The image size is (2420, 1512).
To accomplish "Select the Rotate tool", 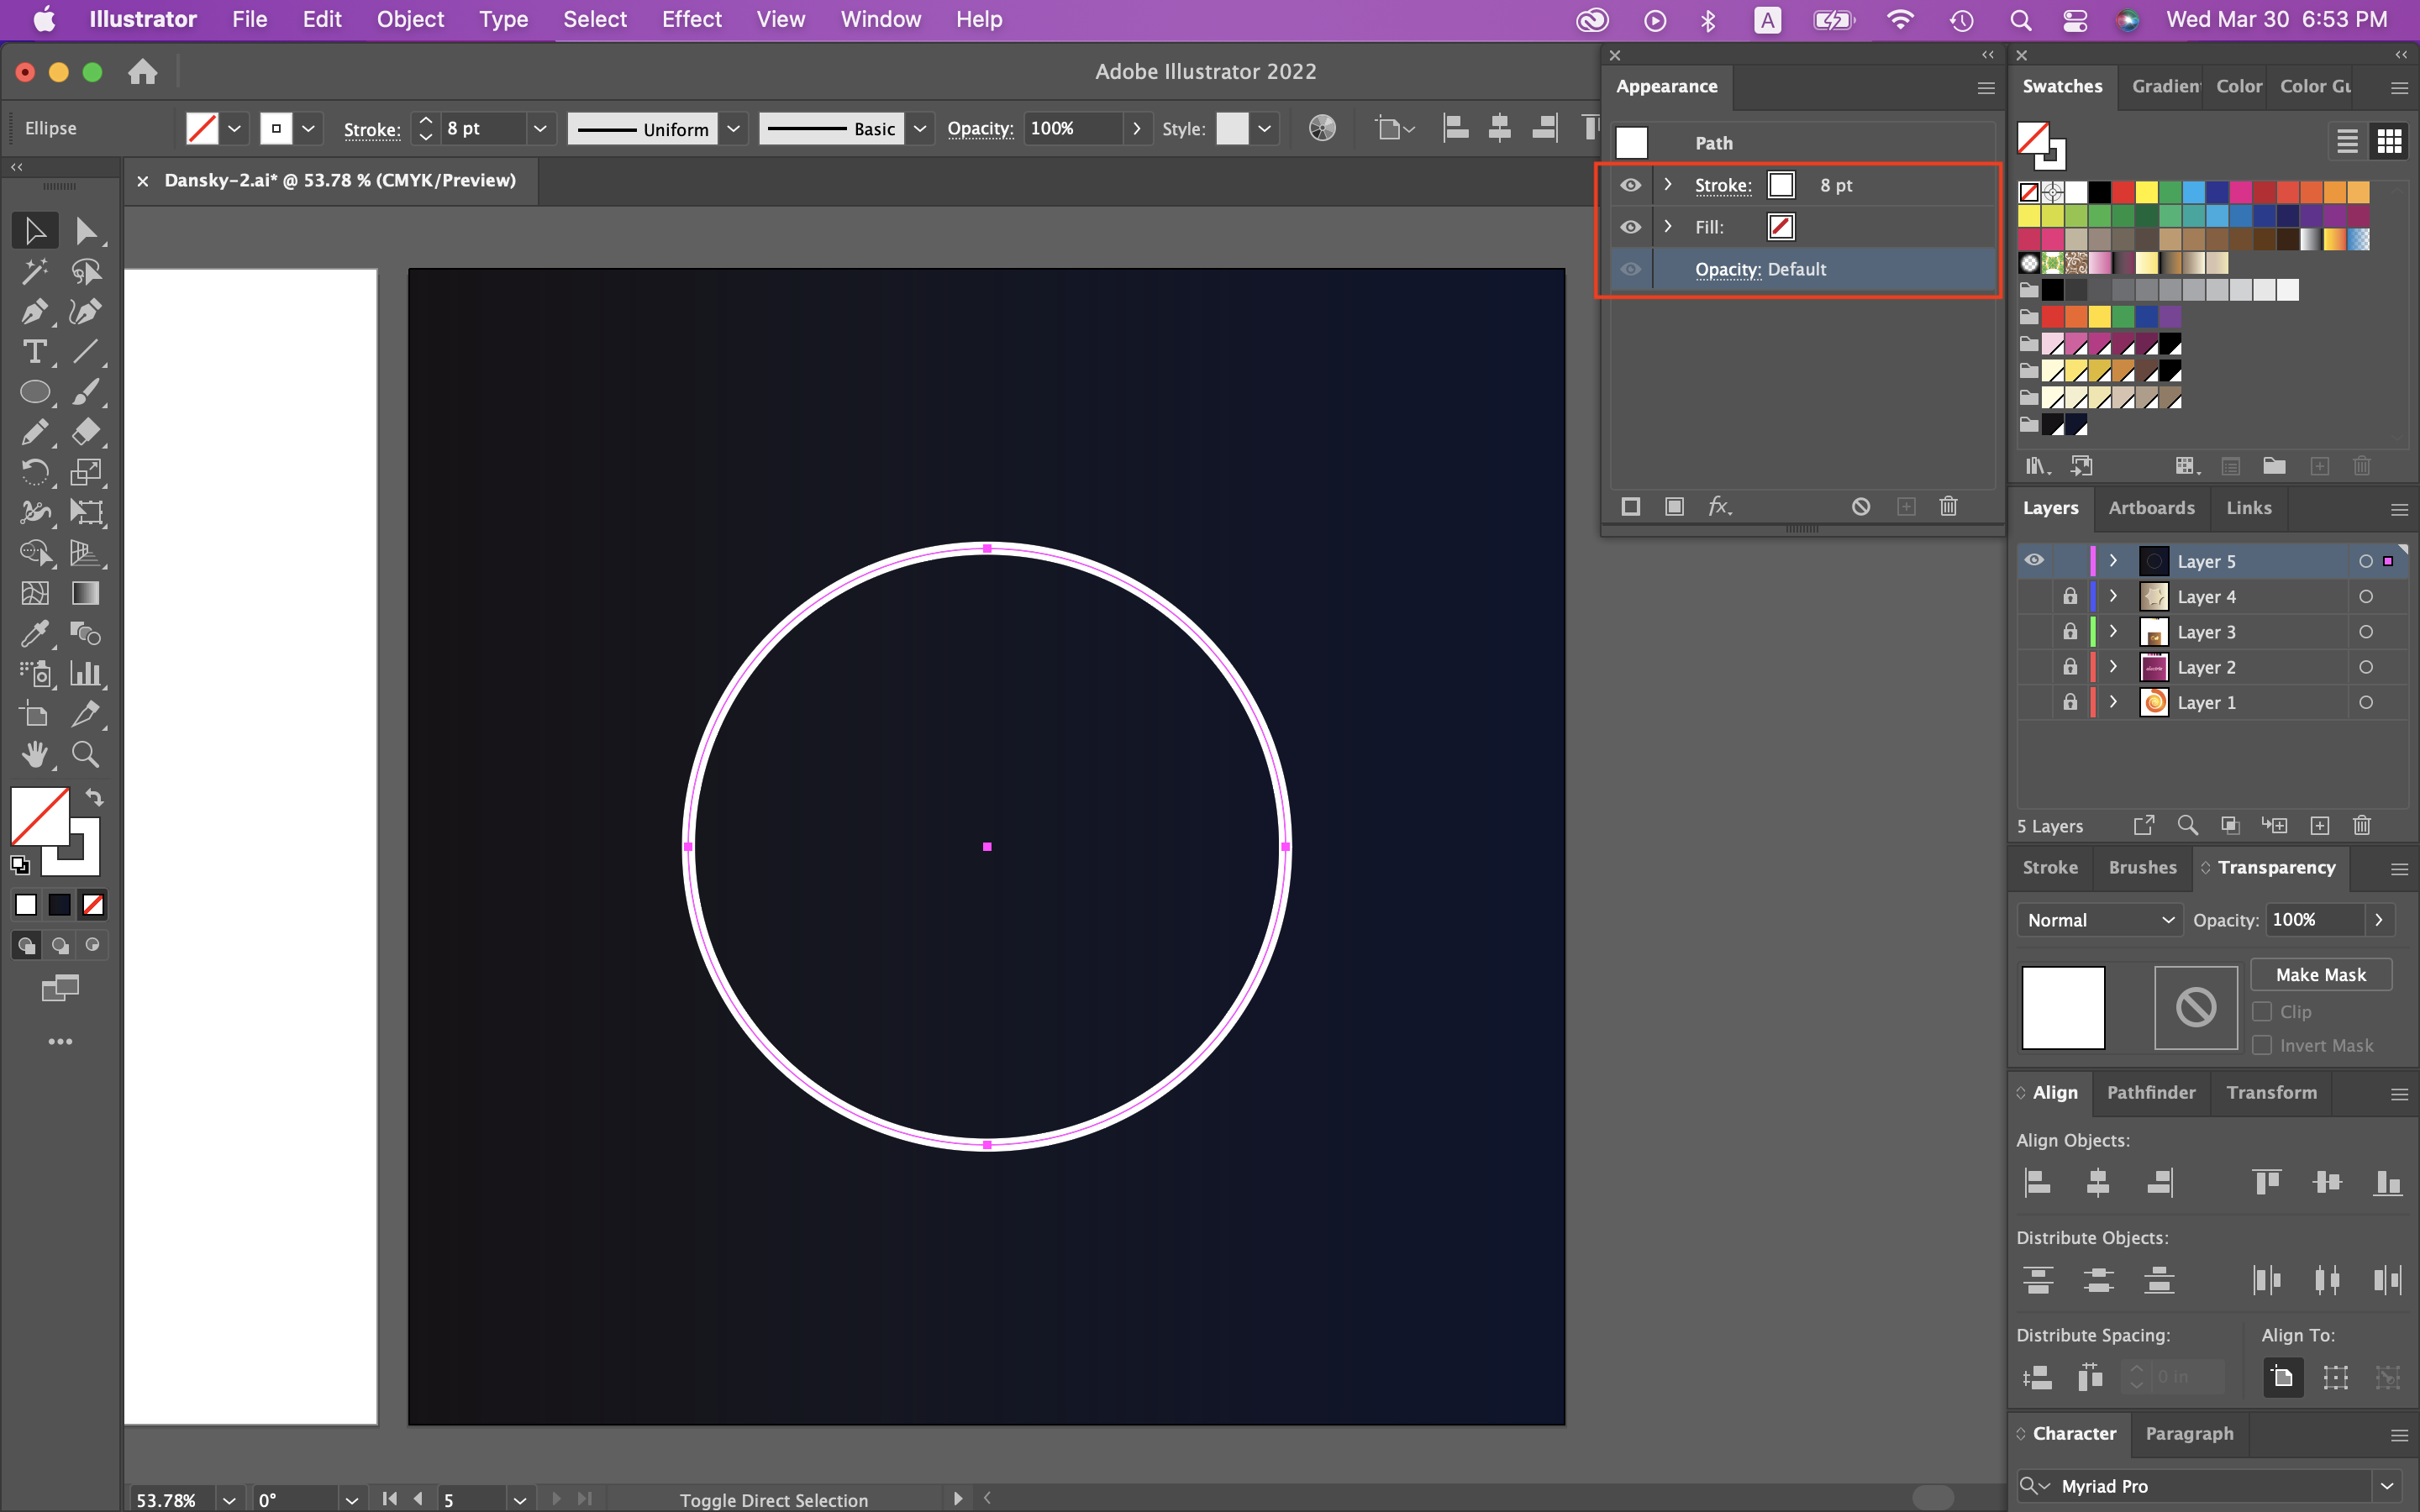I will [x=34, y=472].
